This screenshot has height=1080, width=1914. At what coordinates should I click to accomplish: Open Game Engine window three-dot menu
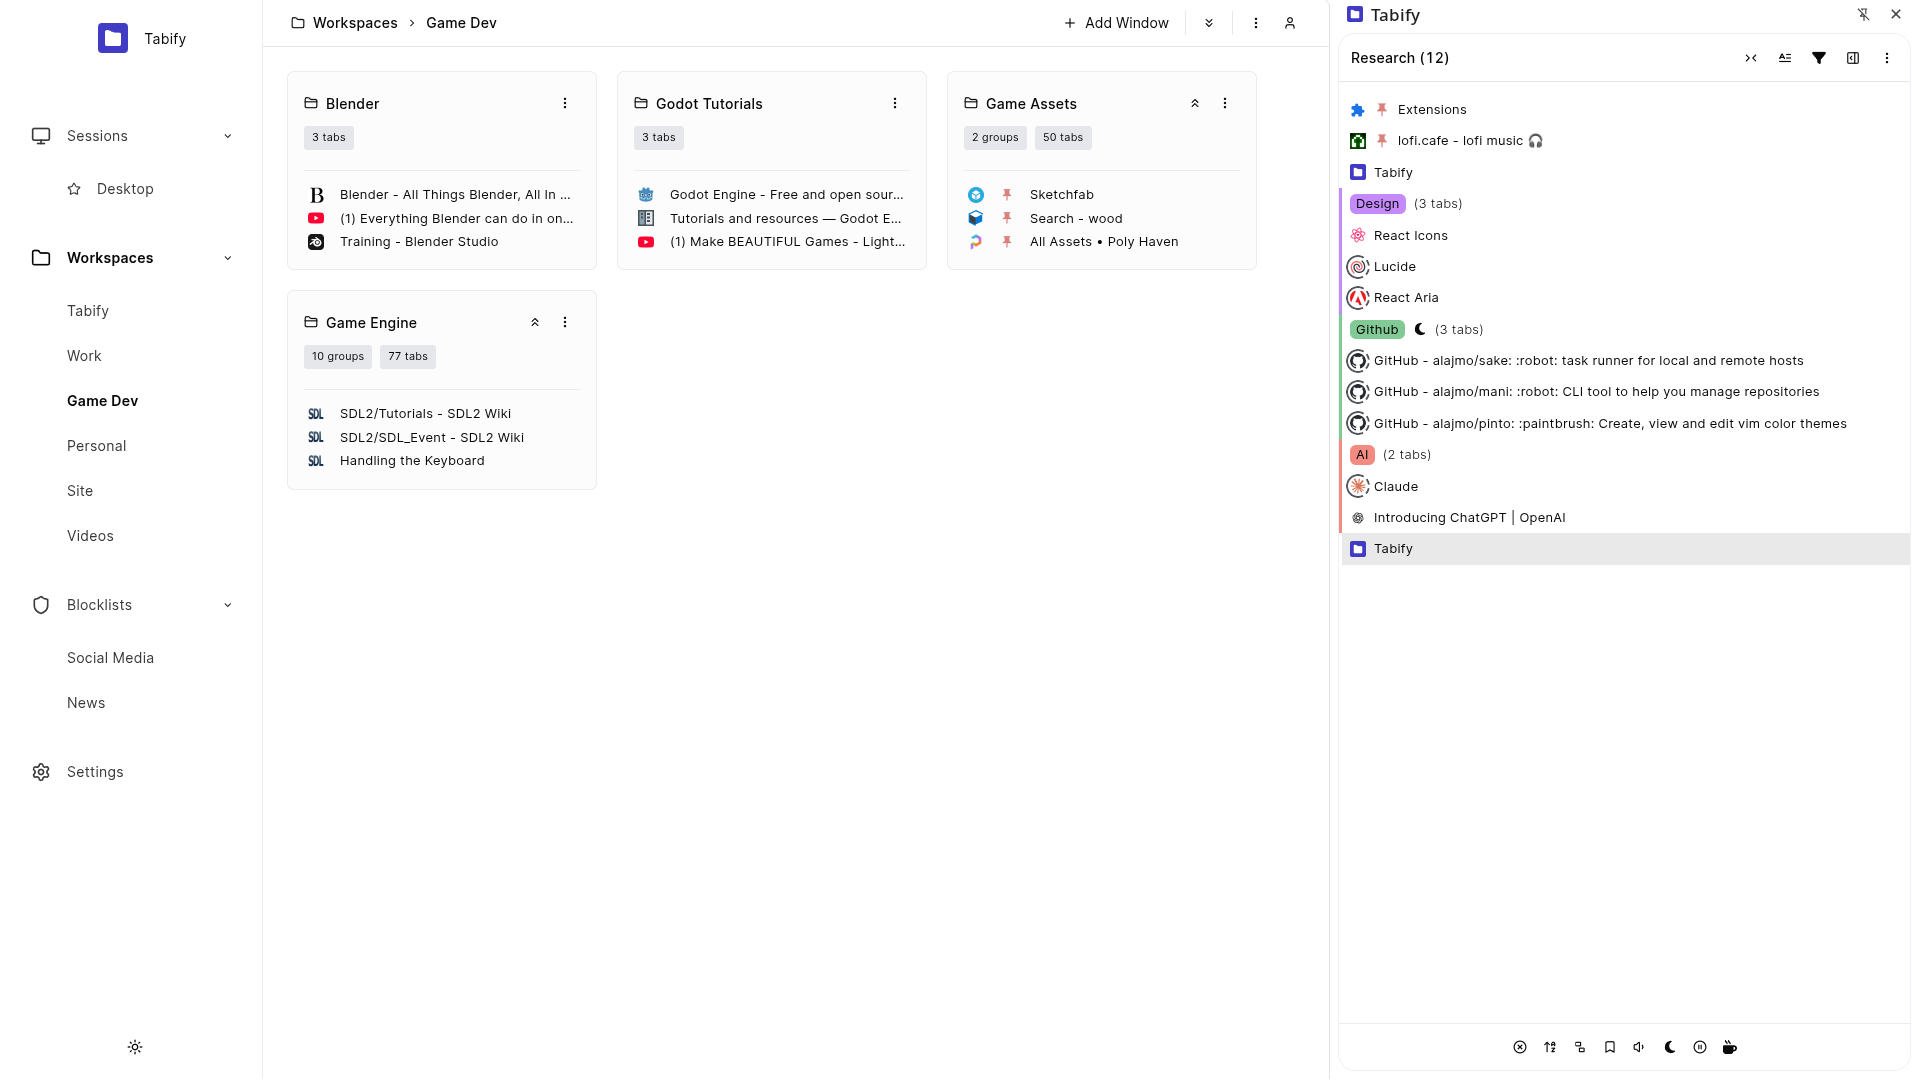tap(565, 322)
